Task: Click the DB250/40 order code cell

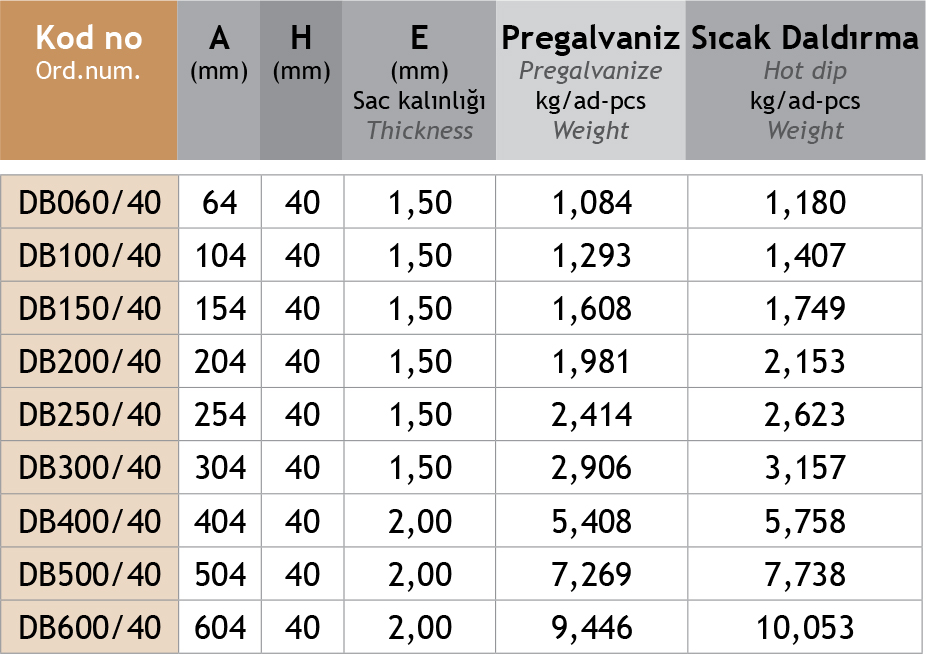Action: tap(89, 415)
